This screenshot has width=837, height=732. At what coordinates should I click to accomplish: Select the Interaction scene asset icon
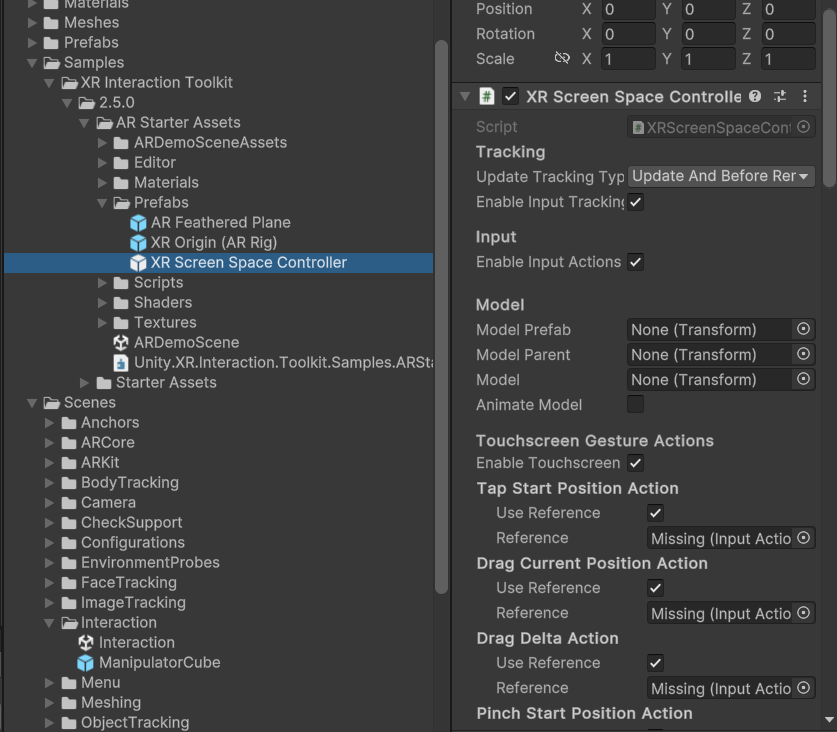click(86, 643)
